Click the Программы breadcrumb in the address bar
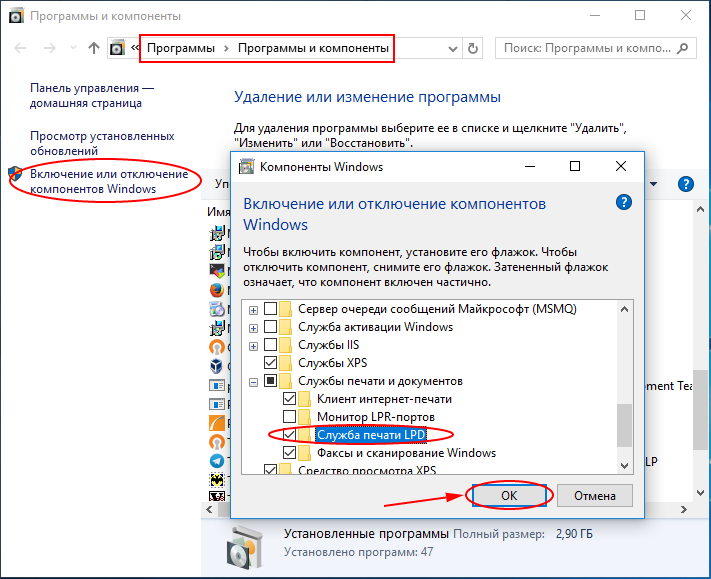The width and height of the screenshot is (711, 579). click(181, 48)
